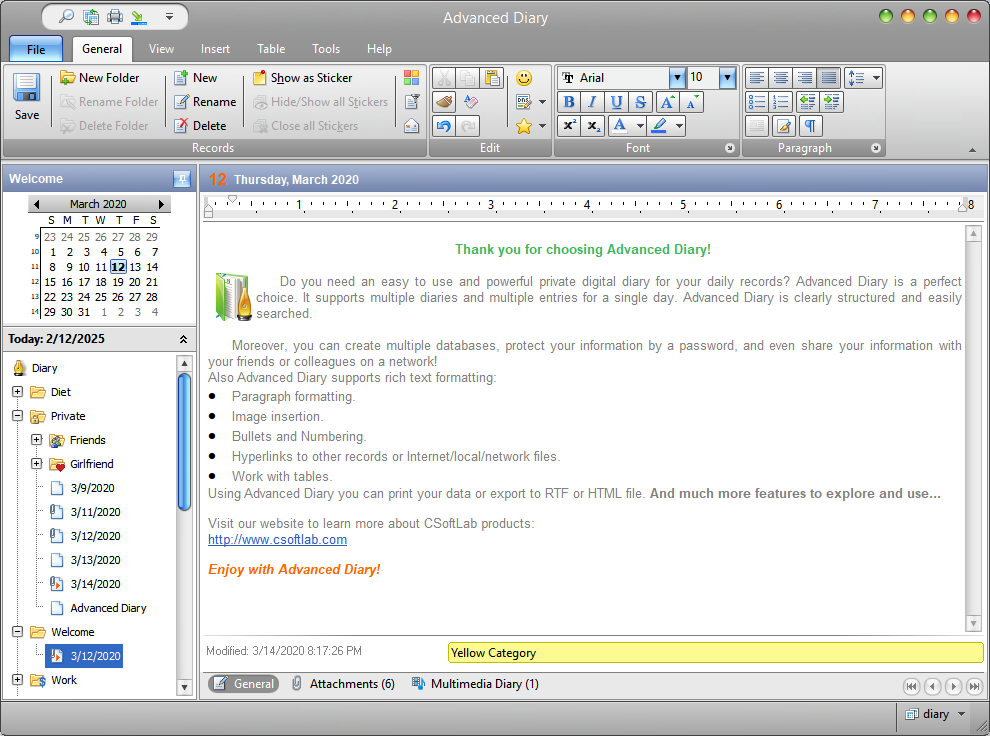Center align the paragraph

tap(781, 78)
